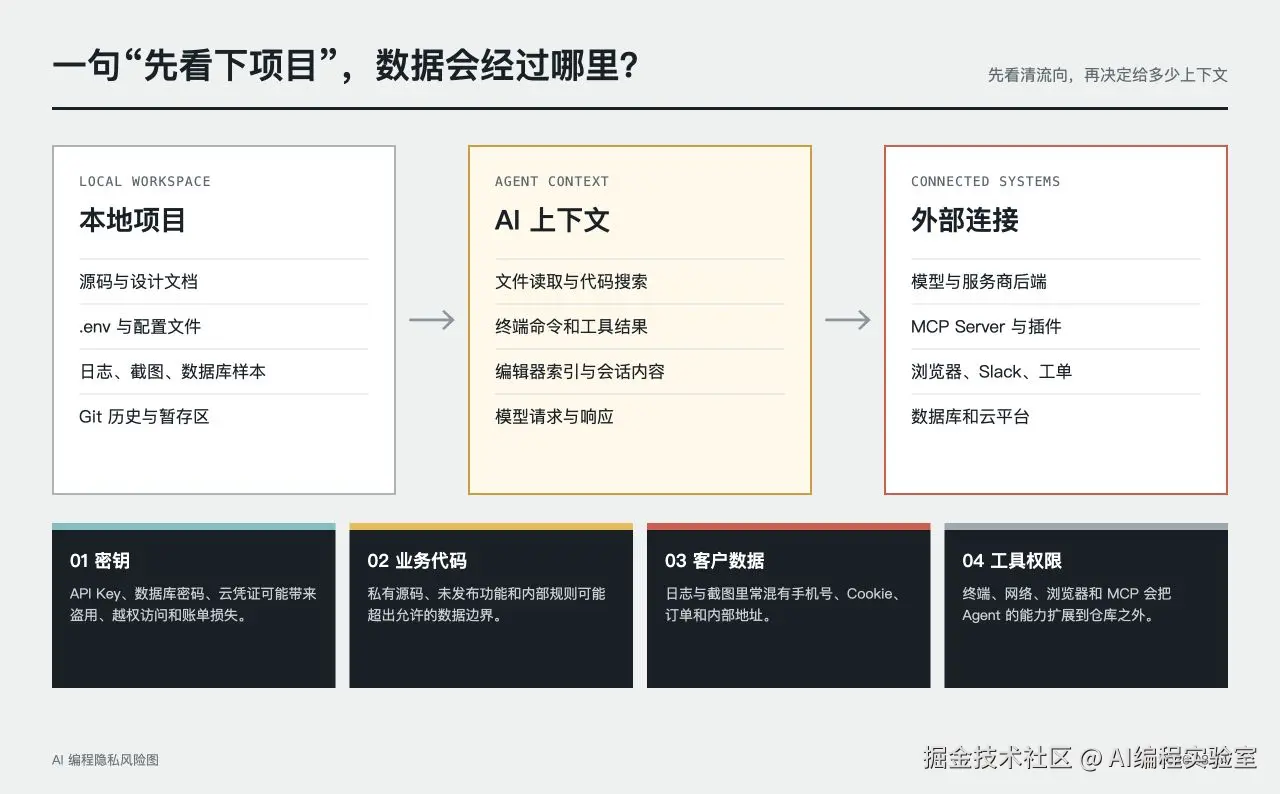
Task: Select the “AI 上下文” heading
Action: [x=552, y=220]
